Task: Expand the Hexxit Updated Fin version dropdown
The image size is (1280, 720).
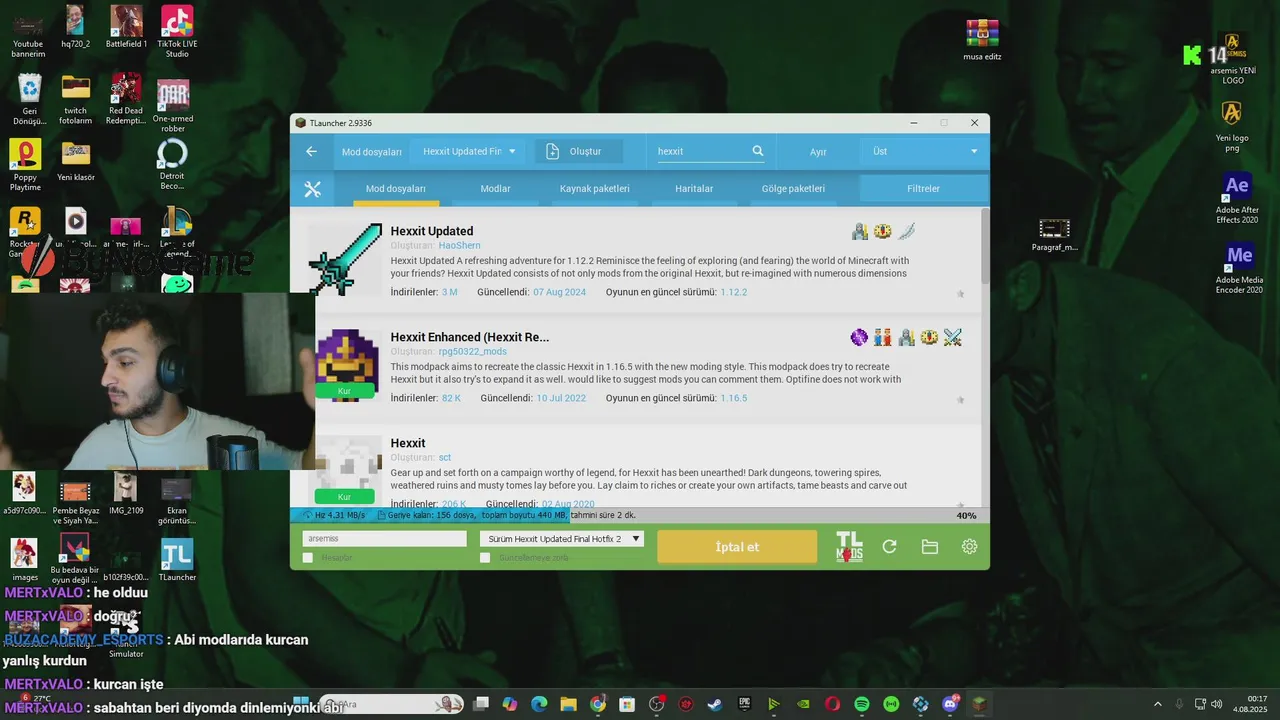Action: coord(469,151)
